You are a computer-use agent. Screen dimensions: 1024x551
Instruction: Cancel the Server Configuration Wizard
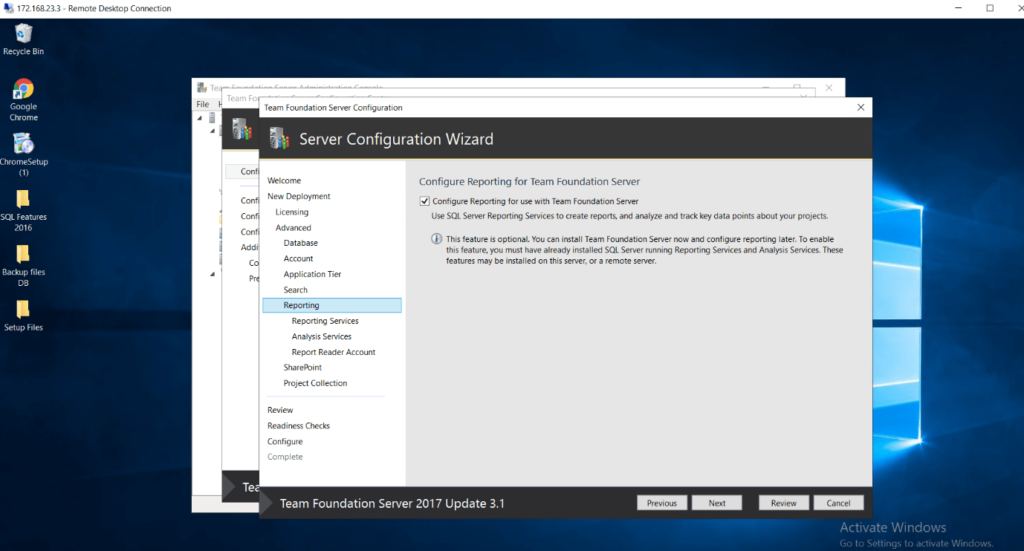tap(839, 503)
